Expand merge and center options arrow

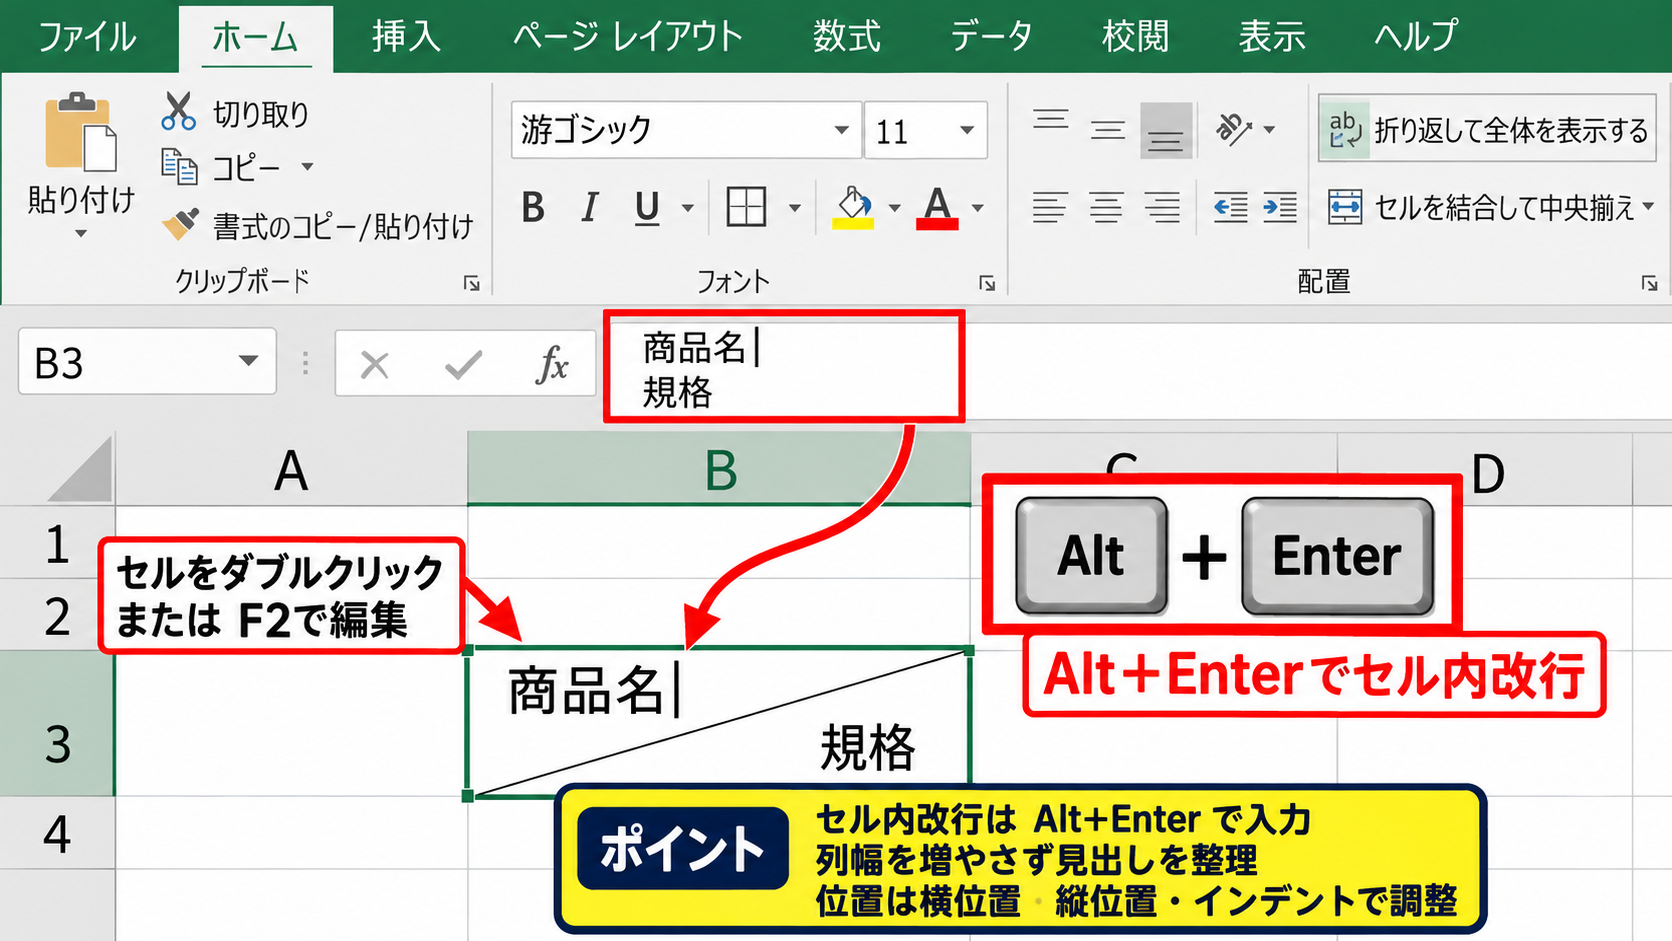(1648, 207)
